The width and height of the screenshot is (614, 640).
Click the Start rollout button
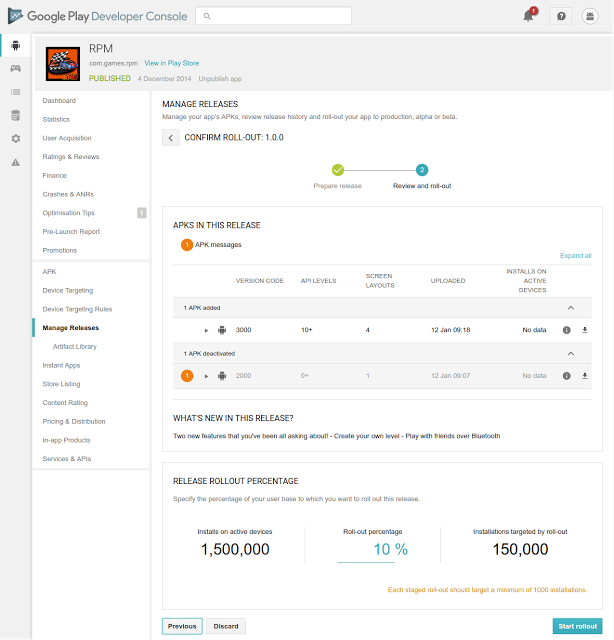[x=577, y=626]
